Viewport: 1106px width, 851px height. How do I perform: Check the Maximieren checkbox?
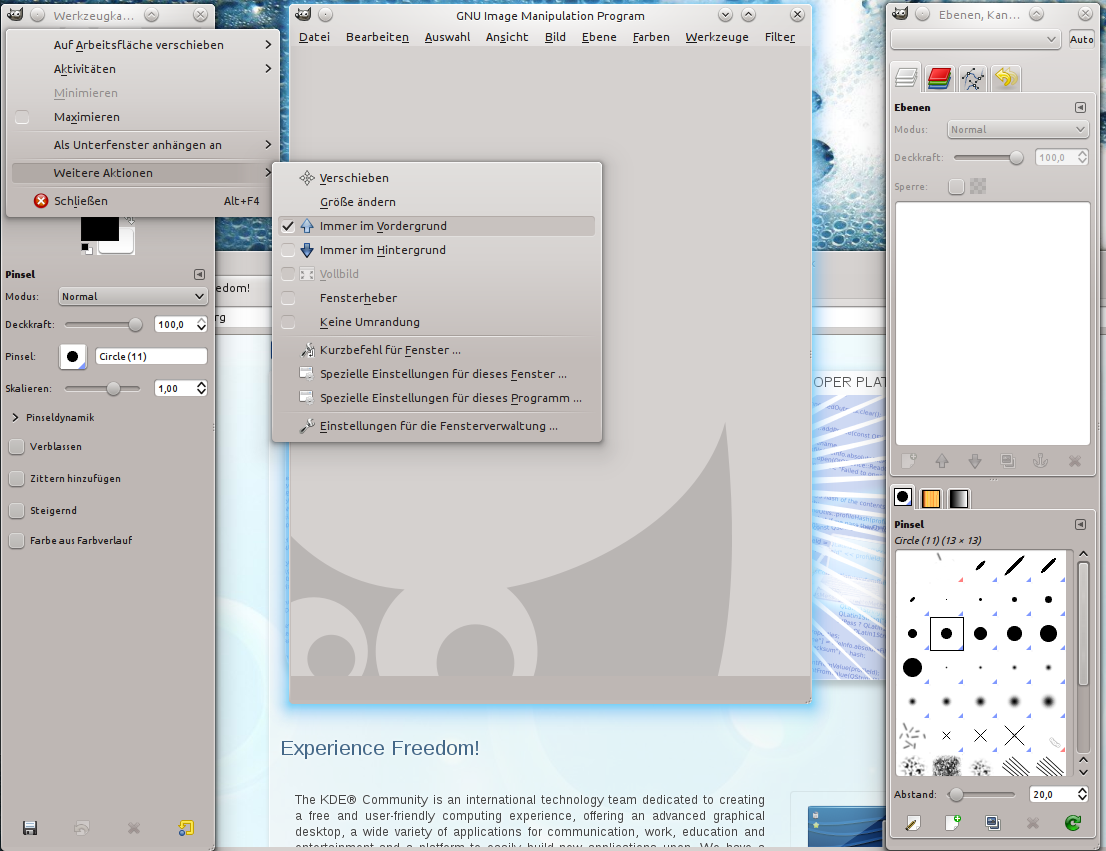[x=22, y=117]
